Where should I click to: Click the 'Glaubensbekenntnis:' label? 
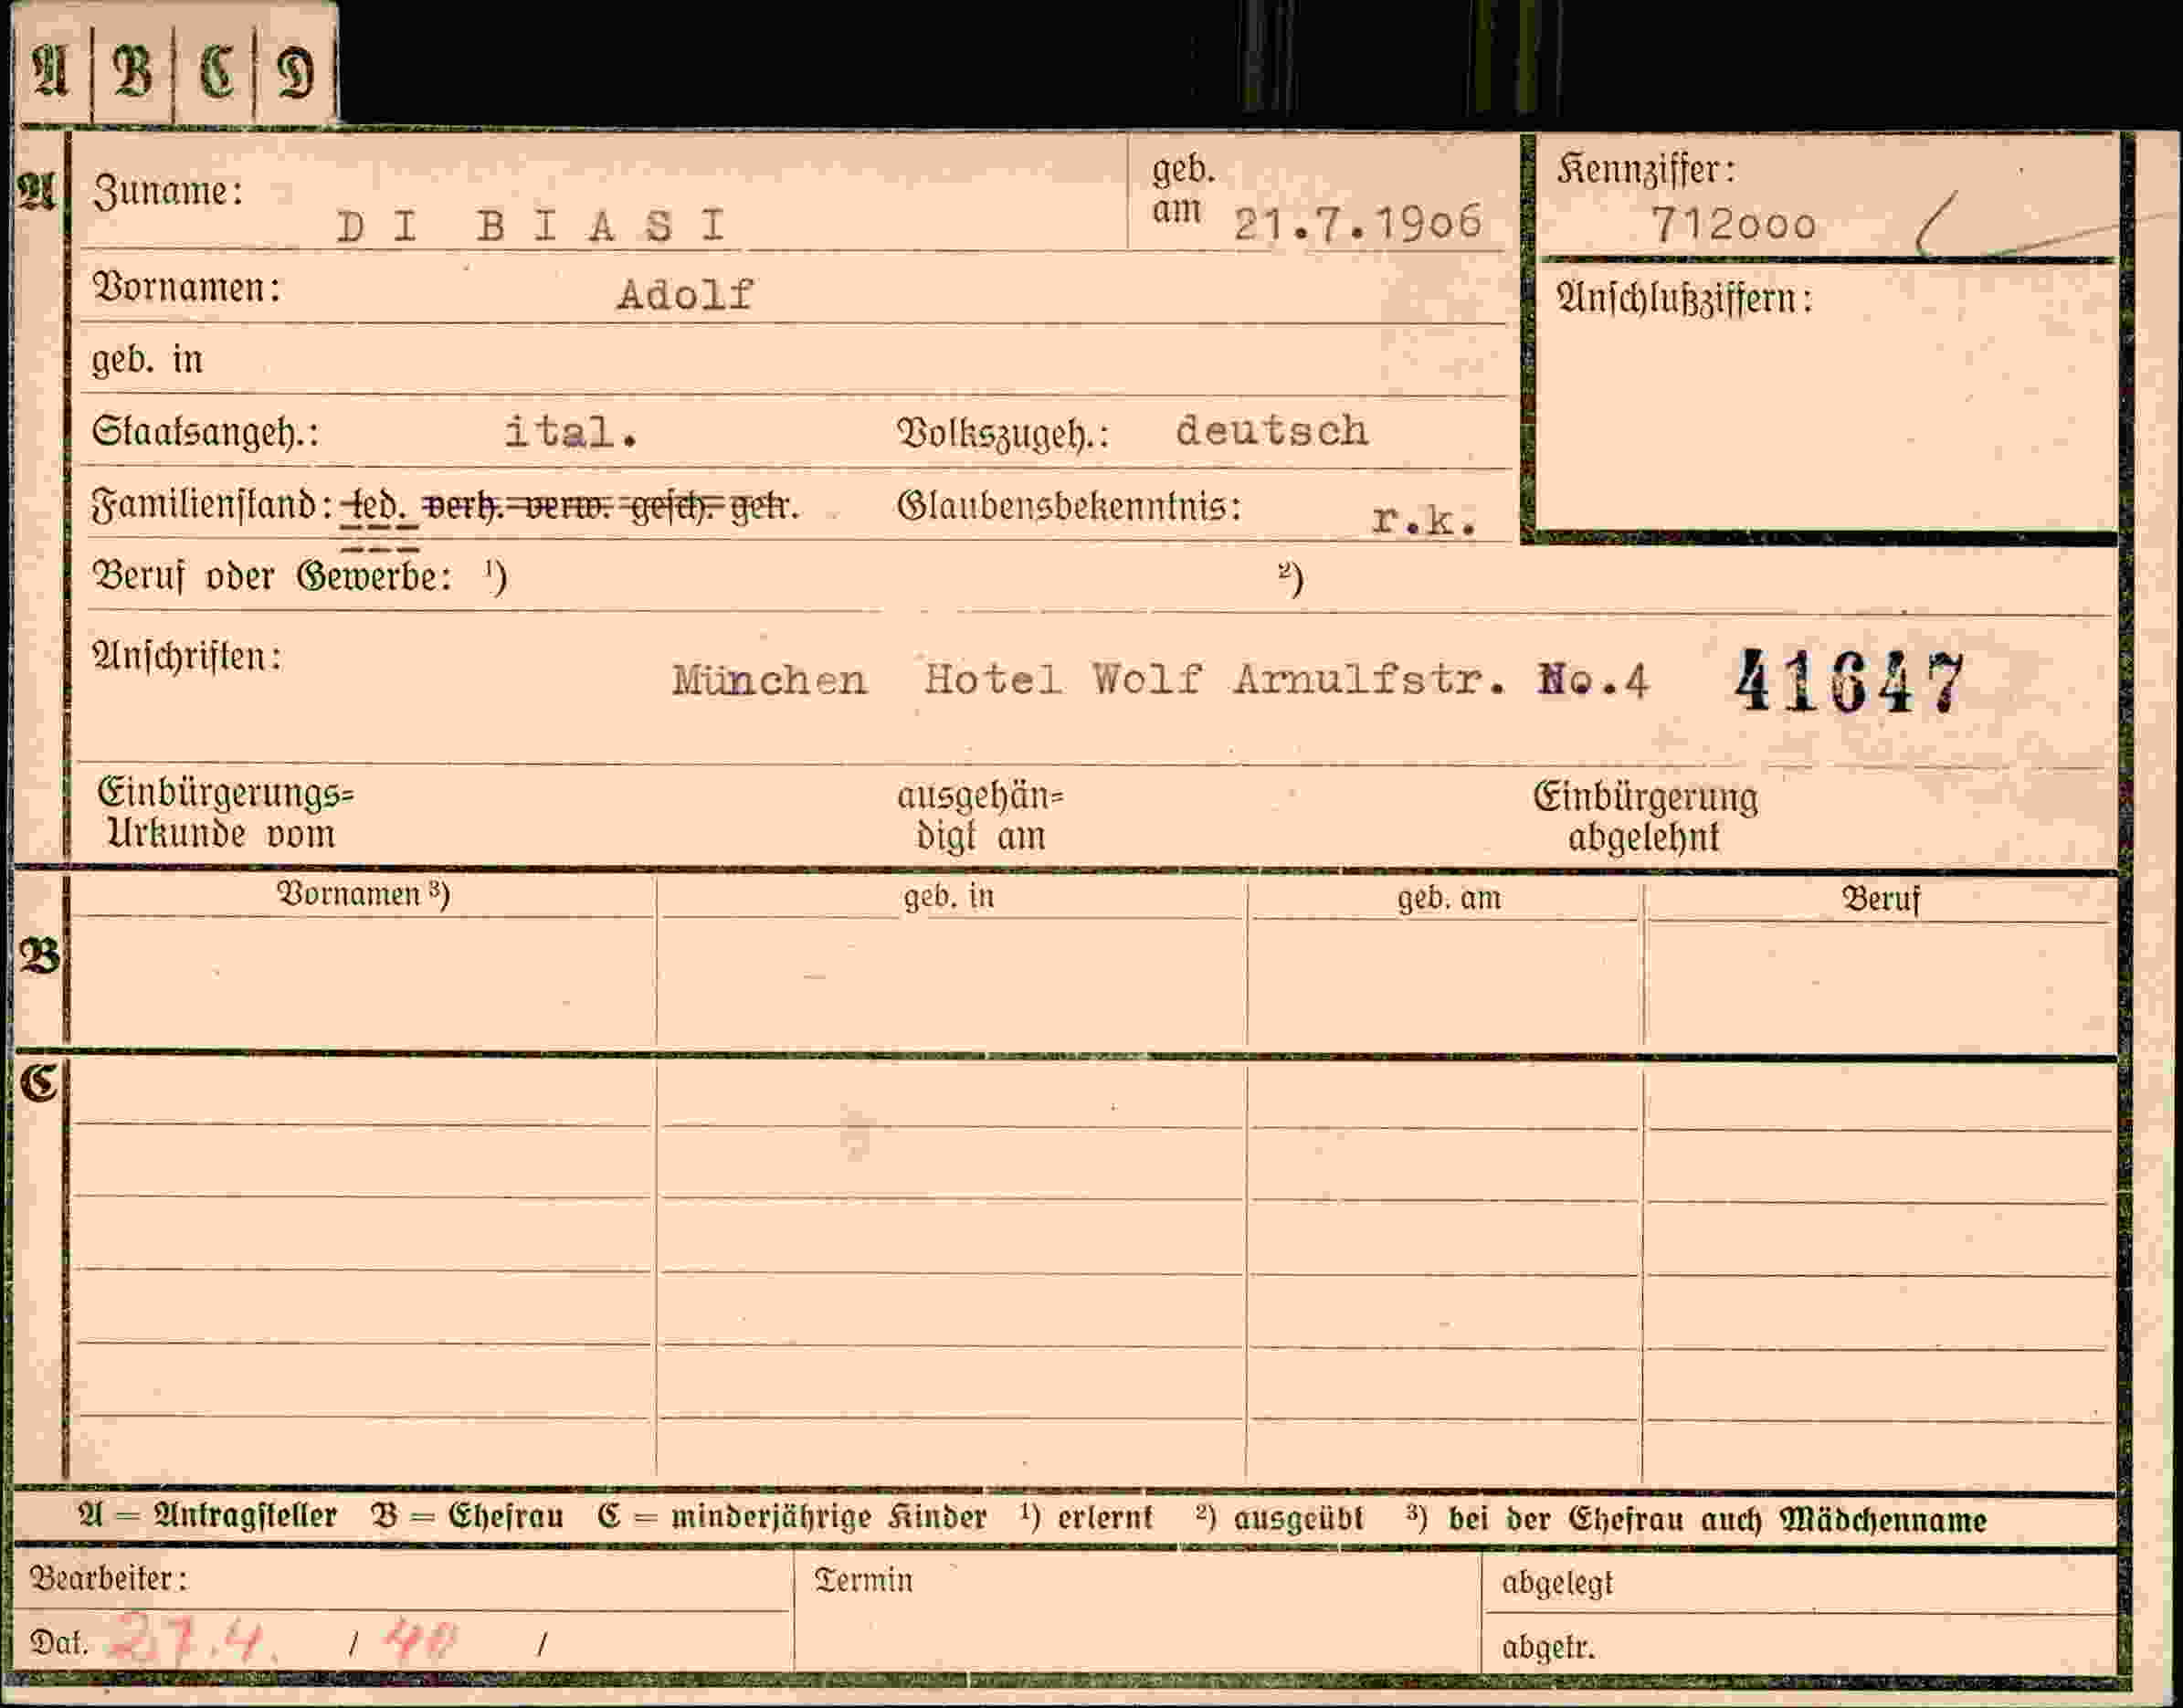click(1069, 506)
